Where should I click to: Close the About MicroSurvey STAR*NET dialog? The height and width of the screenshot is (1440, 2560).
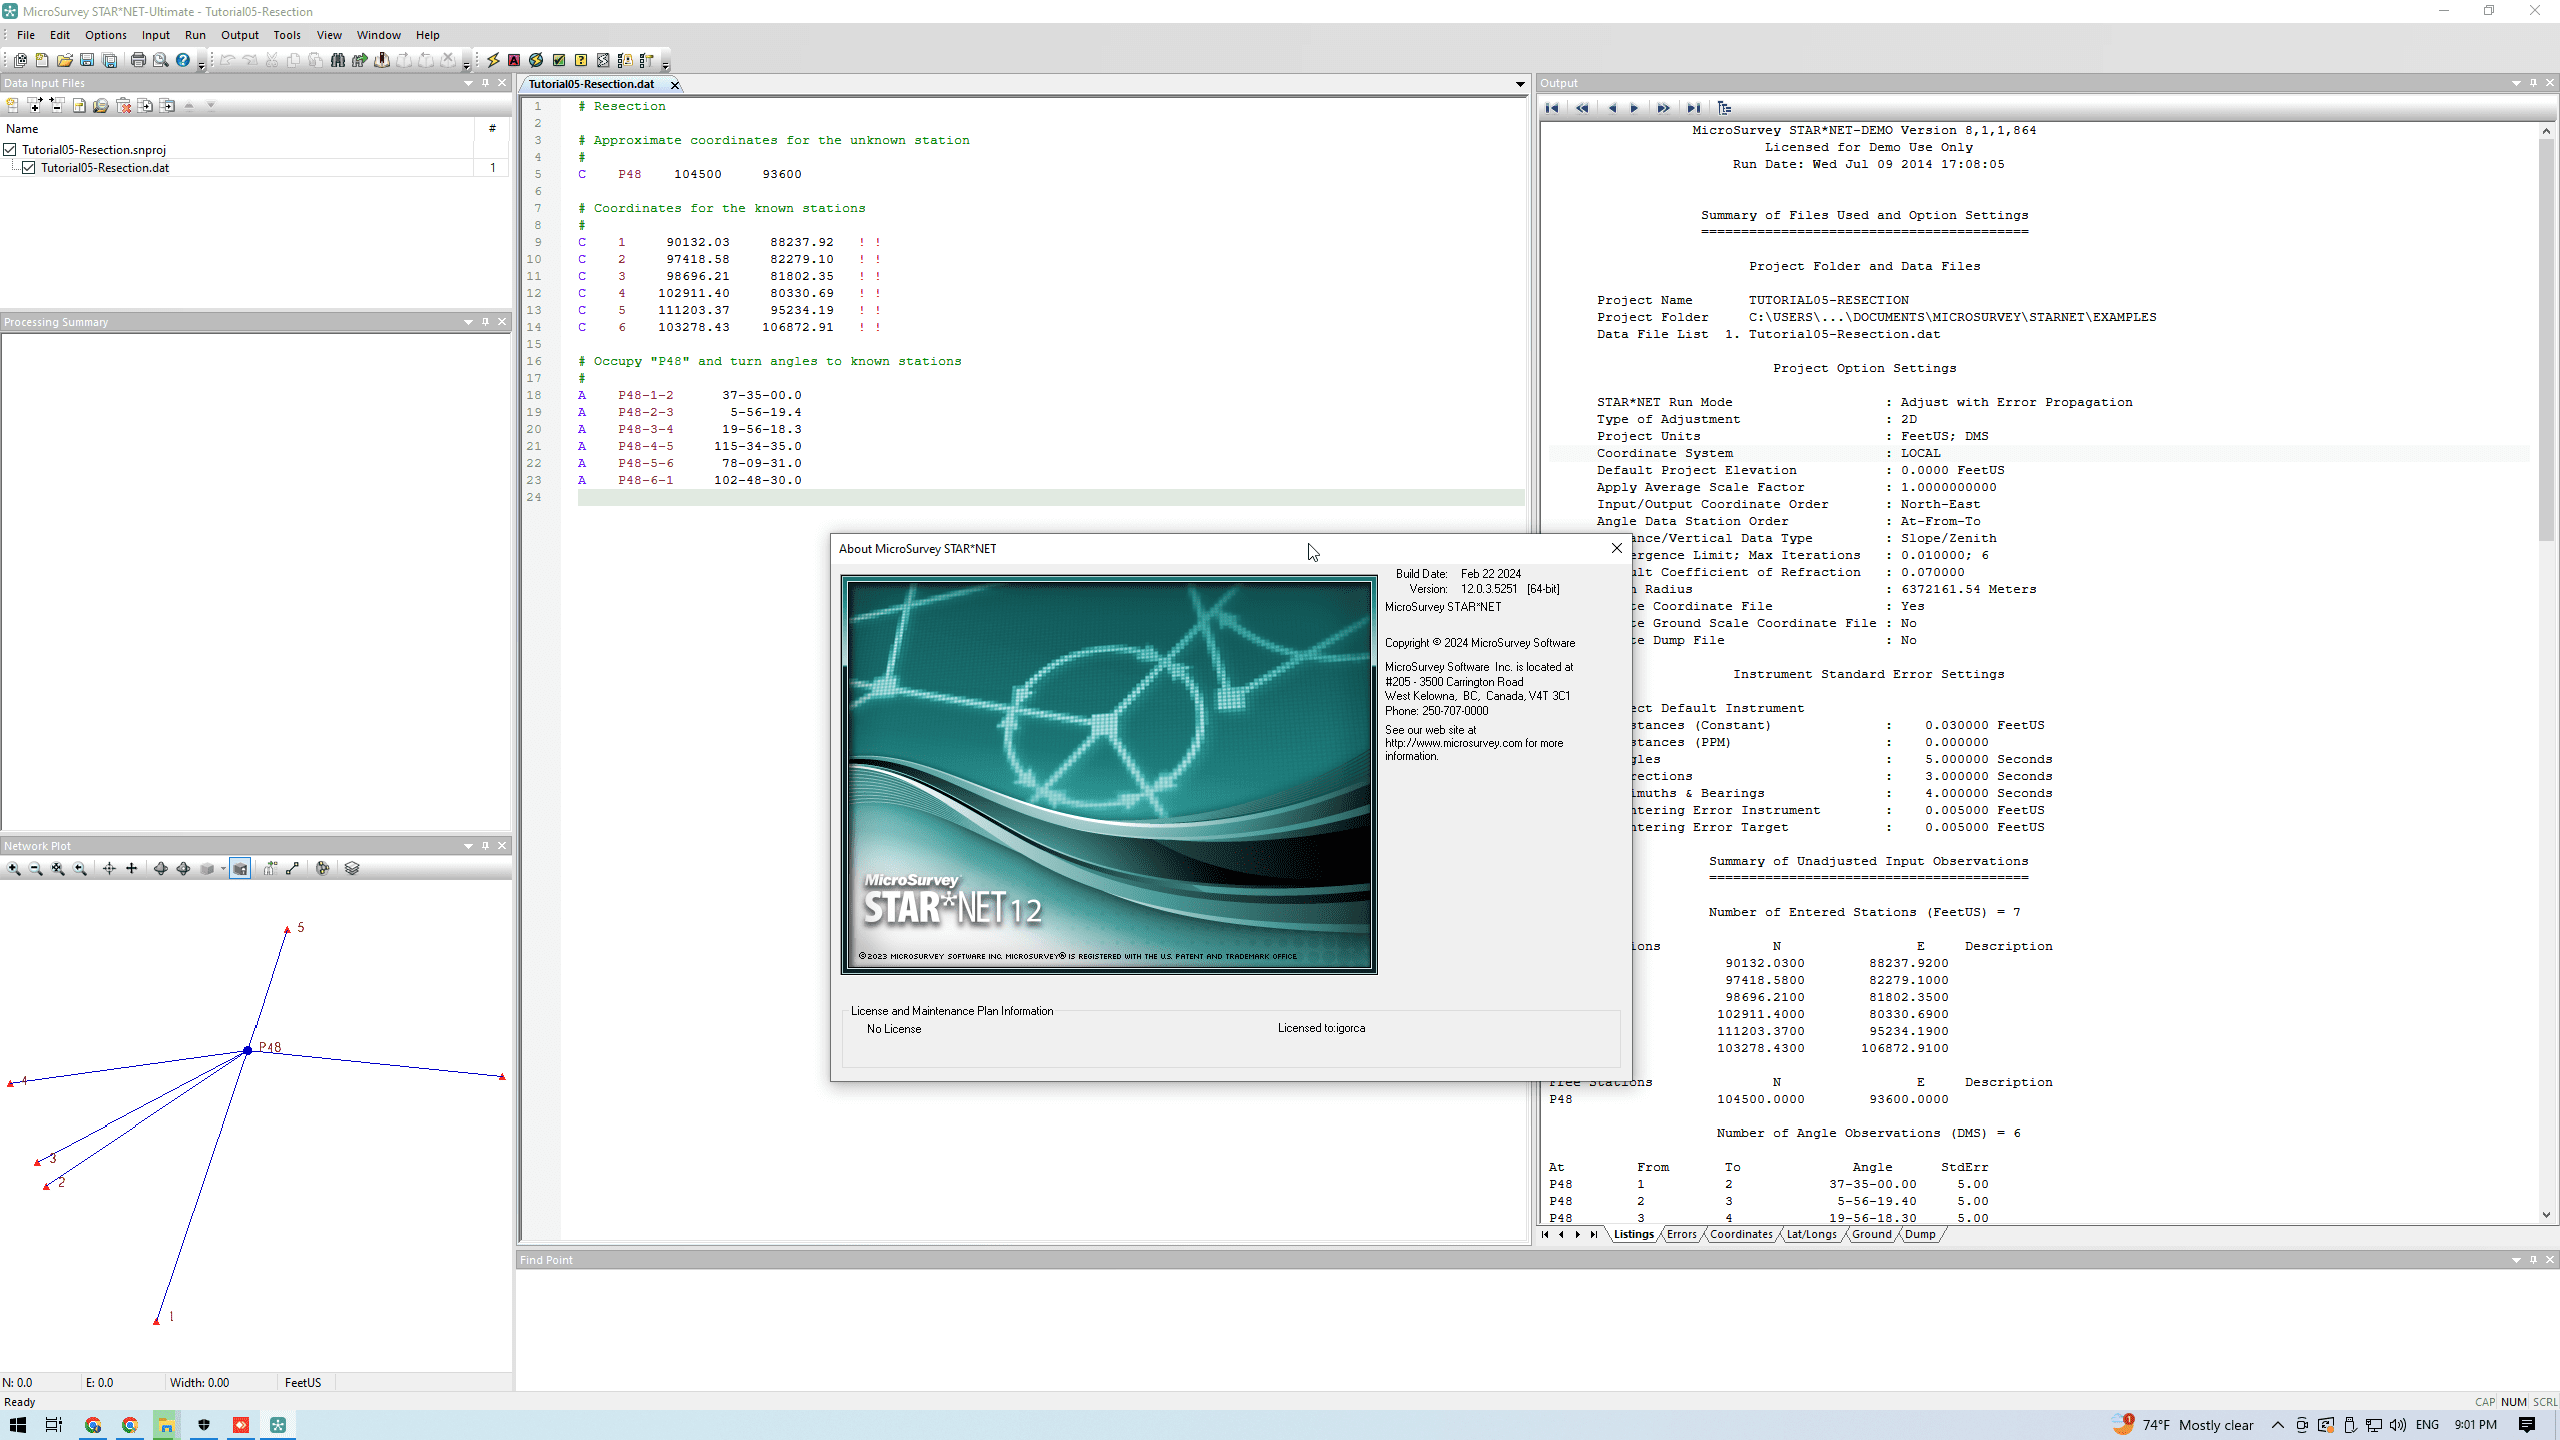tap(1616, 548)
